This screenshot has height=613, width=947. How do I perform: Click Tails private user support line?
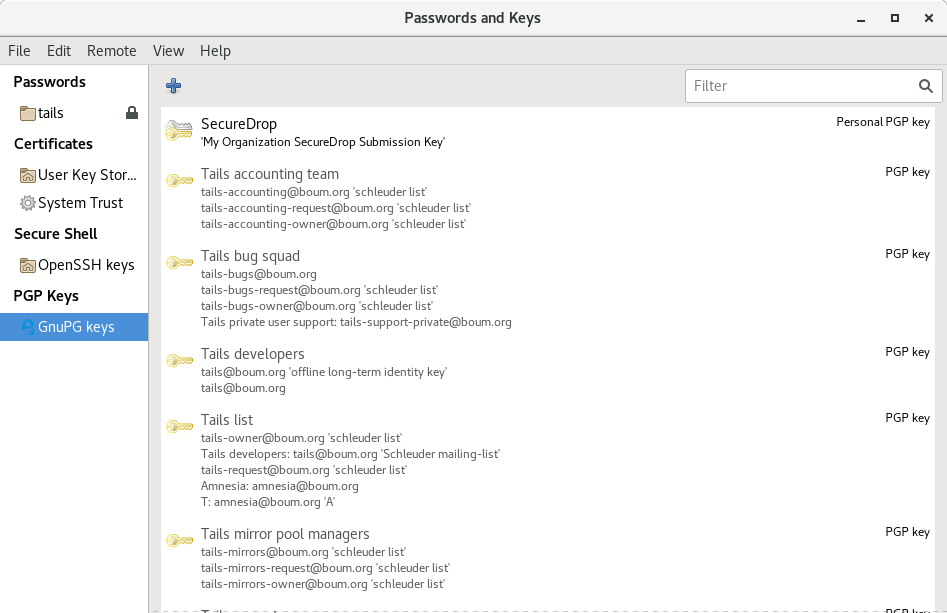pyautogui.click(x=356, y=323)
